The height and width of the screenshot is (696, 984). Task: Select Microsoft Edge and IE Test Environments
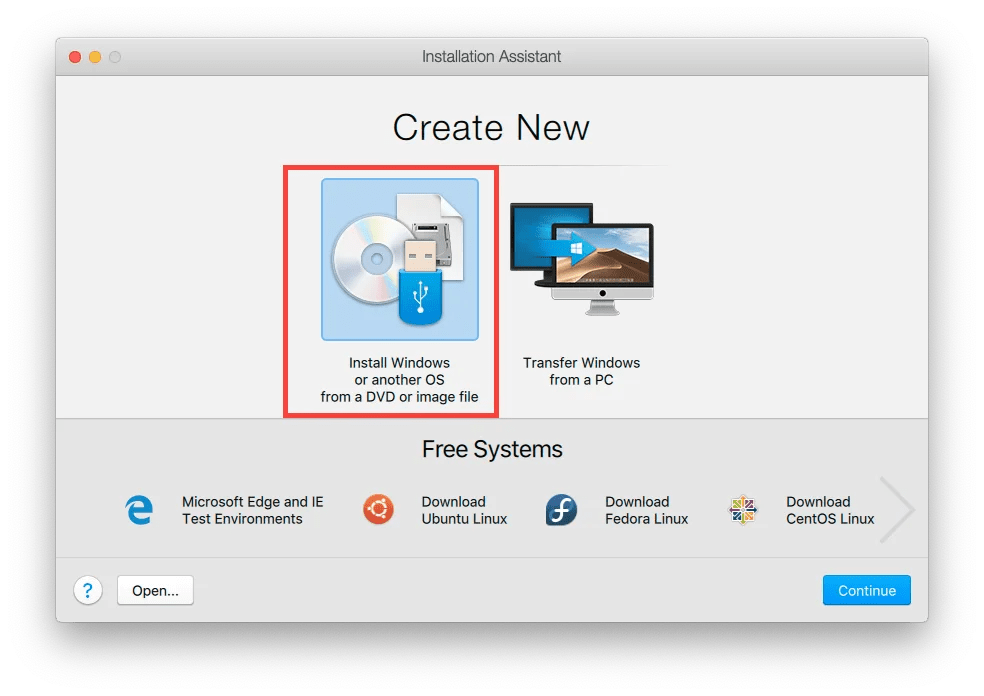tap(252, 510)
